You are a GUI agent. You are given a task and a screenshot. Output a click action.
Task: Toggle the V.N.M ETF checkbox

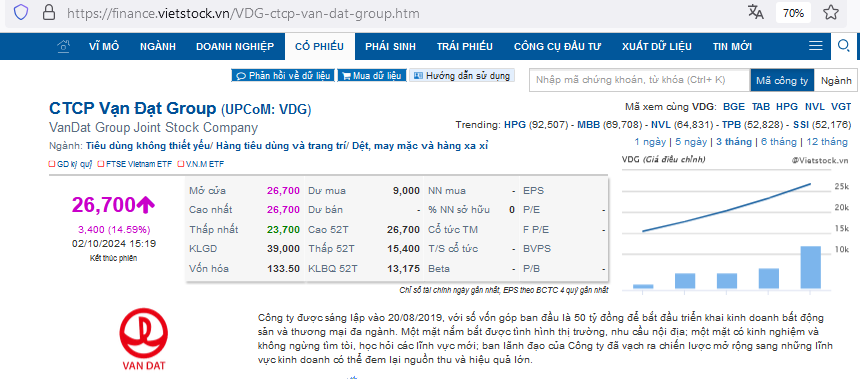coord(180,164)
